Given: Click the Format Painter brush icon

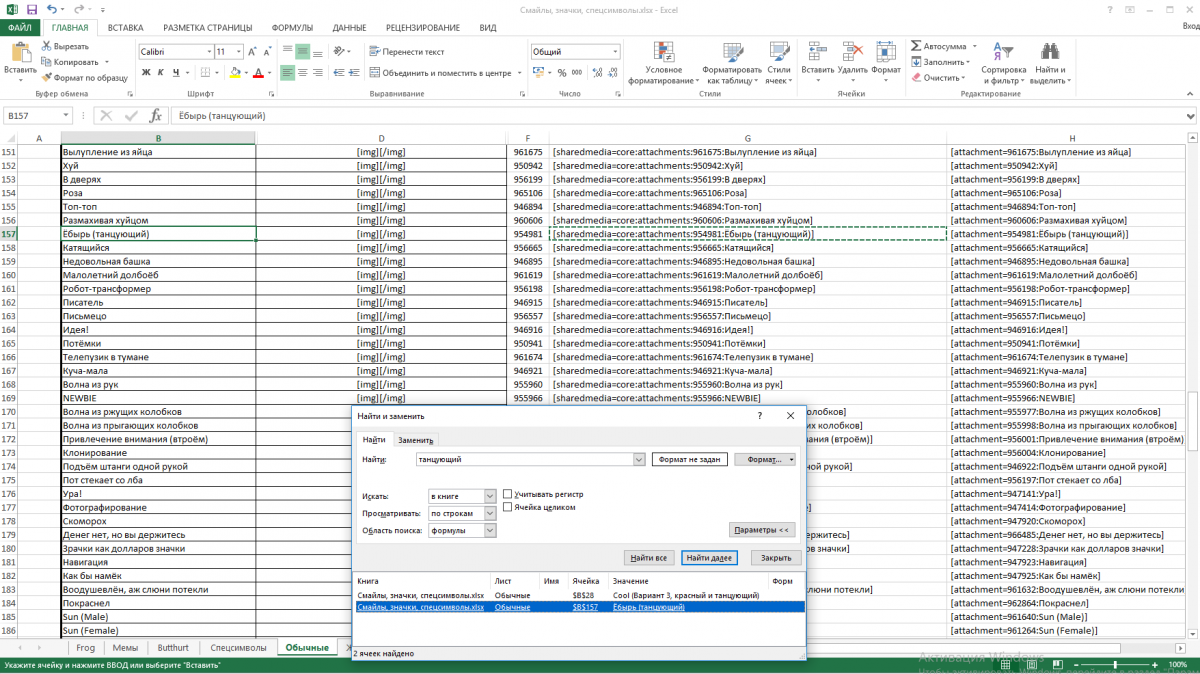Looking at the screenshot, I should 47,77.
